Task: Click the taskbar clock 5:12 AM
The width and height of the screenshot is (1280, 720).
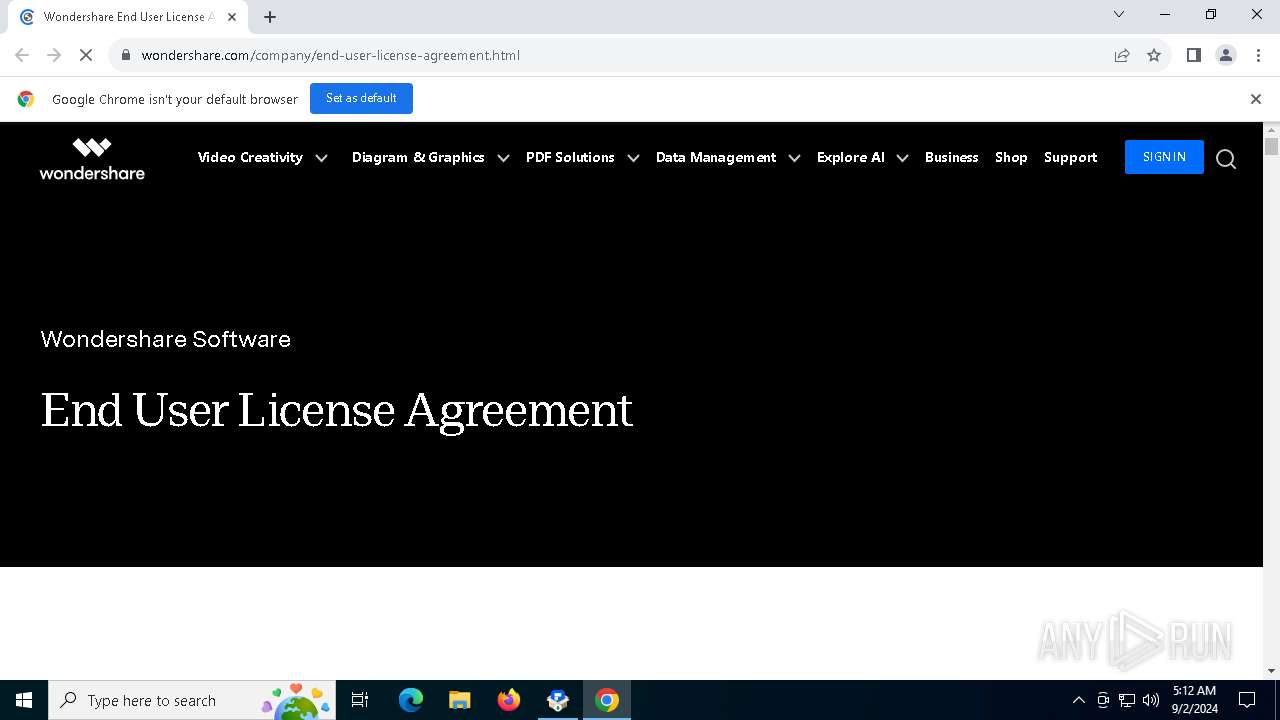Action: tap(1195, 700)
